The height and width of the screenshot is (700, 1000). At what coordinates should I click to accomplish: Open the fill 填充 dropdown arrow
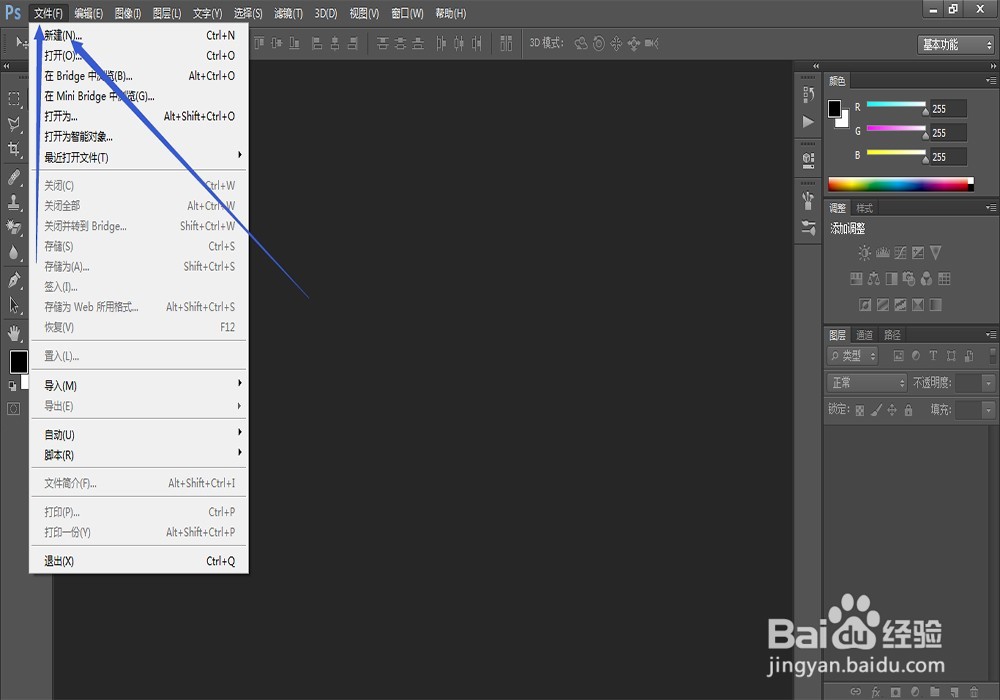989,410
